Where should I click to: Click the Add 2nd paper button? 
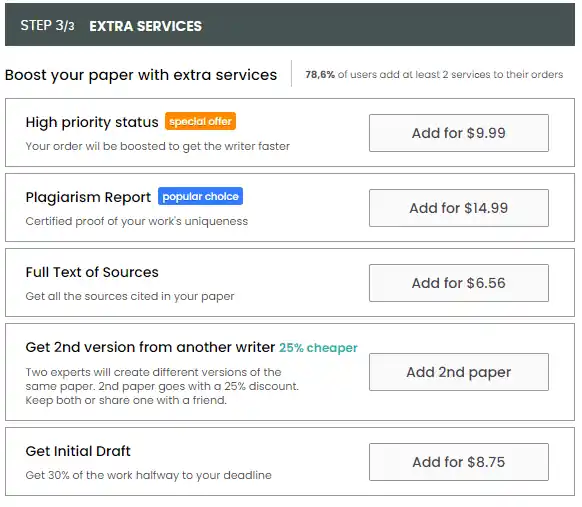pos(459,372)
